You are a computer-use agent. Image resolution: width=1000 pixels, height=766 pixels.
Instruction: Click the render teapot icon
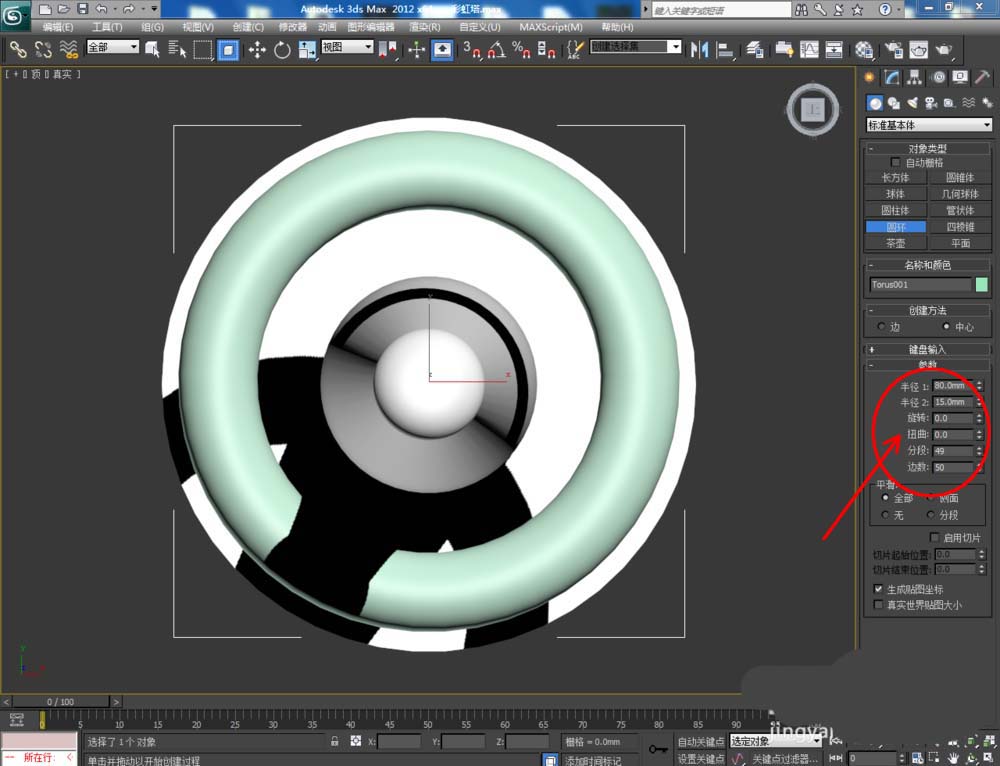(943, 49)
